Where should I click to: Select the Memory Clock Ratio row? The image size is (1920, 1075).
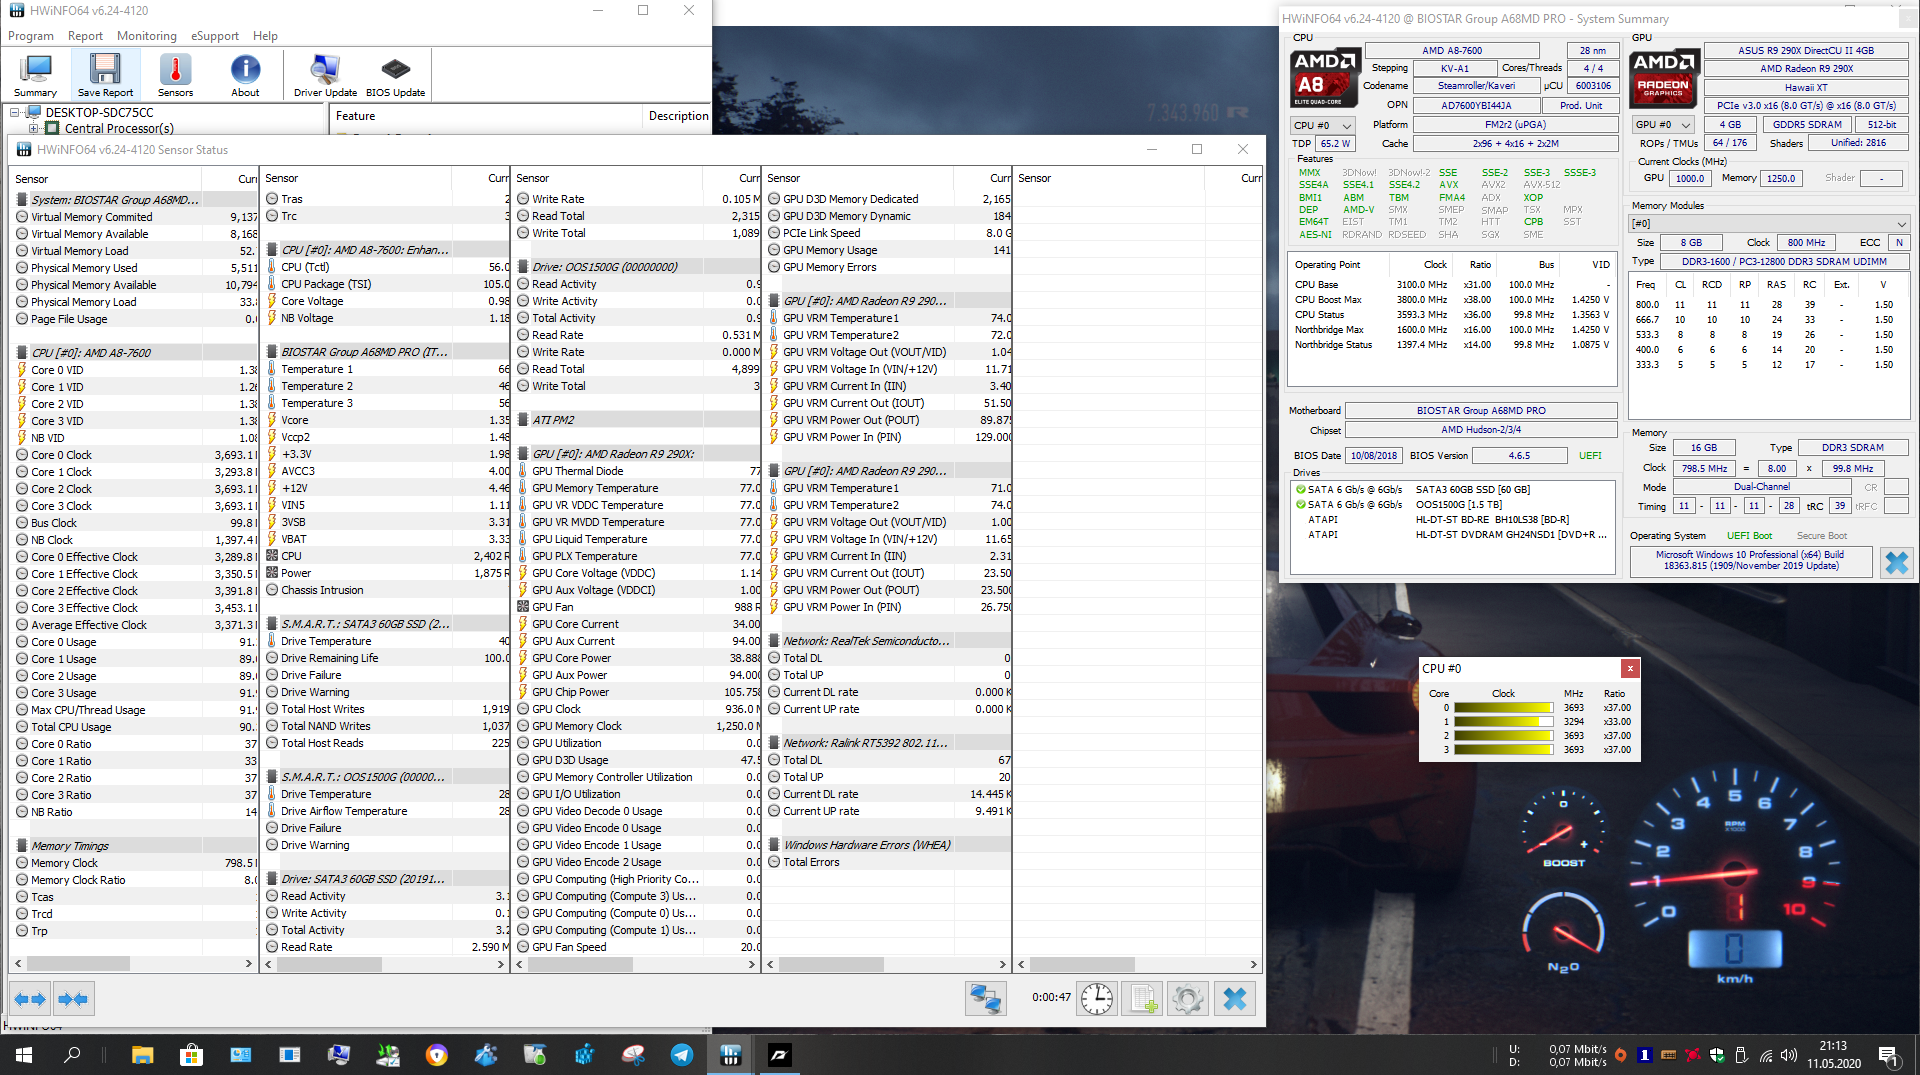pyautogui.click(x=136, y=880)
